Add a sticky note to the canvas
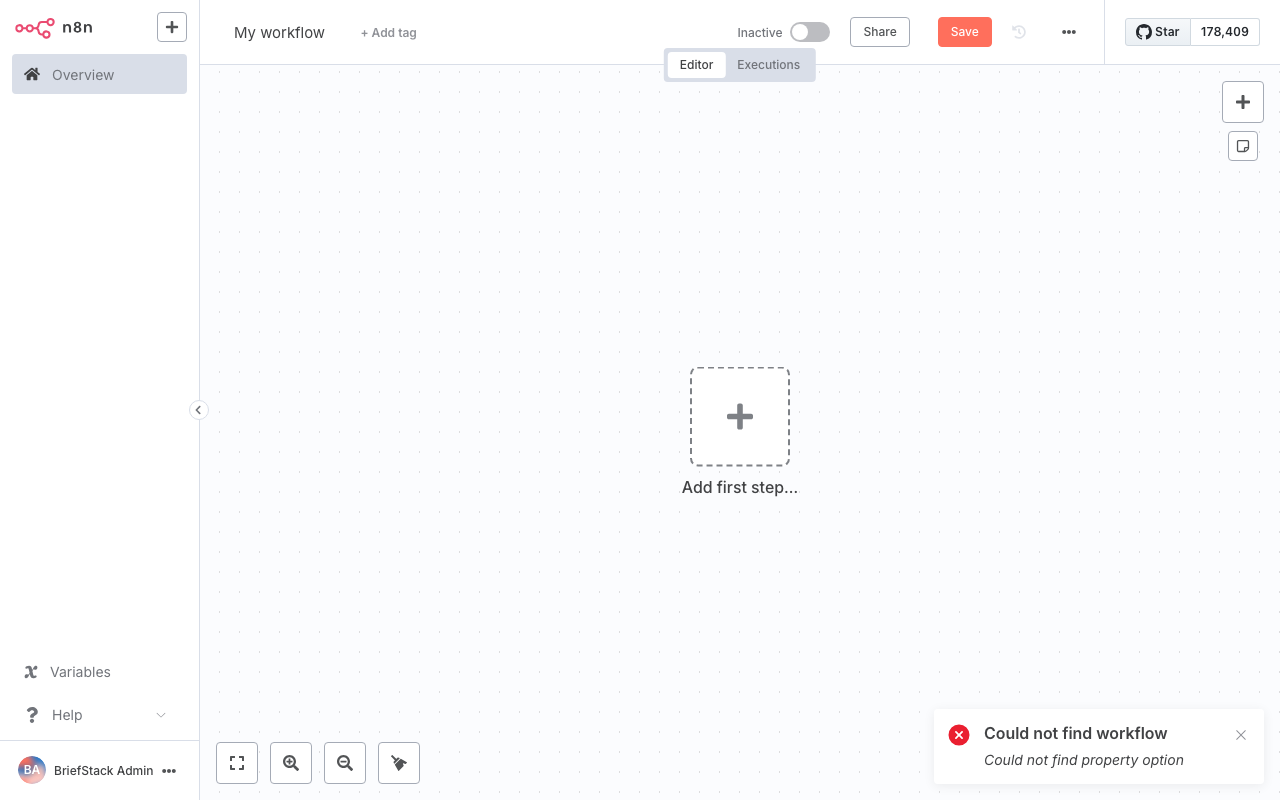Image resolution: width=1280 pixels, height=800 pixels. 1243,146
